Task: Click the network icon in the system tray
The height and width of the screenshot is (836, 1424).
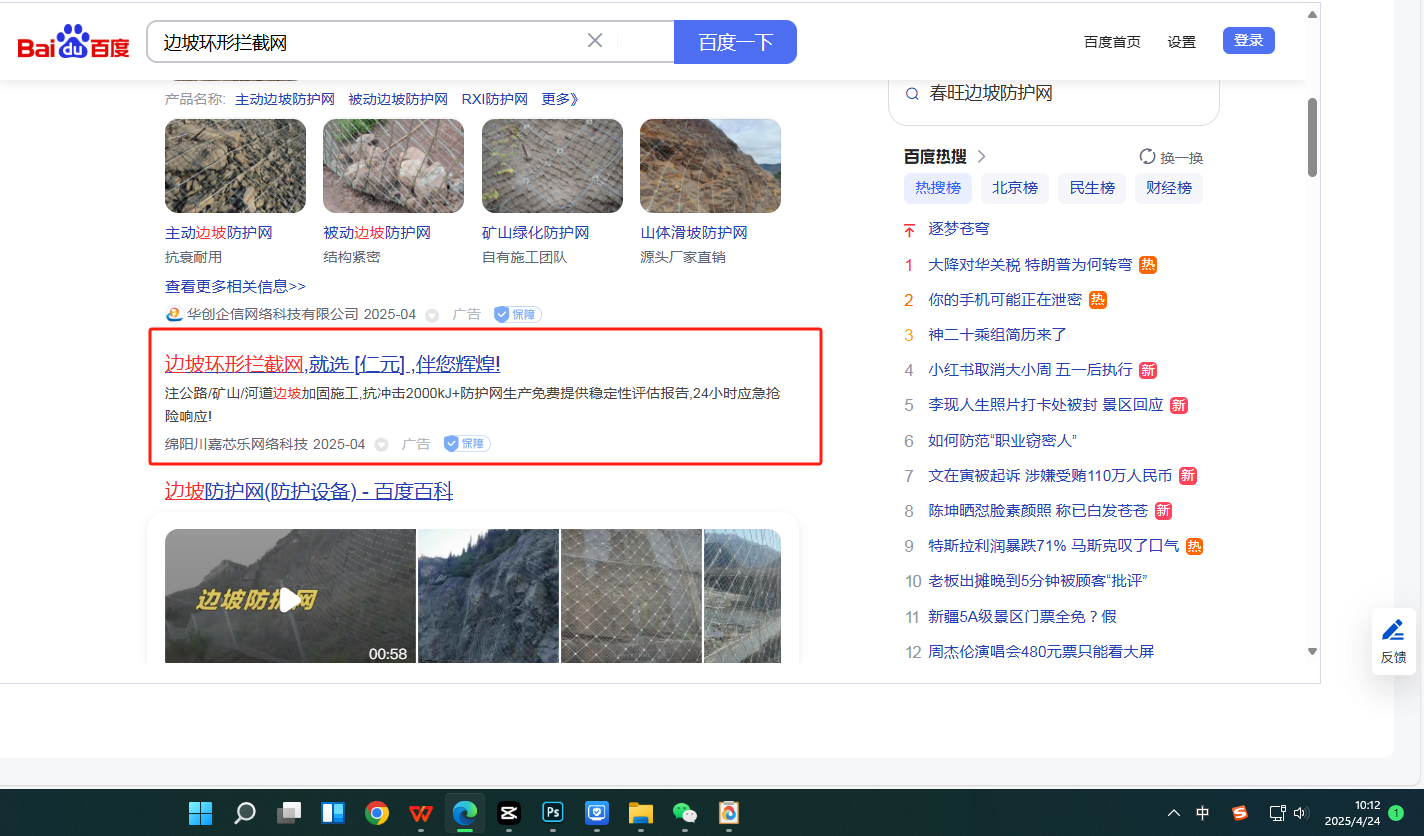Action: click(1277, 813)
